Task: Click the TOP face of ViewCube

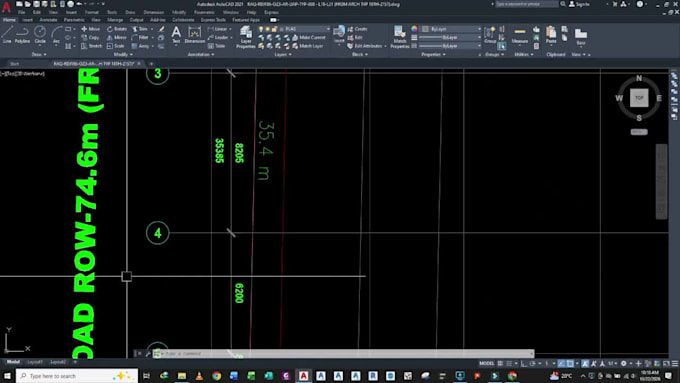Action: pos(639,98)
